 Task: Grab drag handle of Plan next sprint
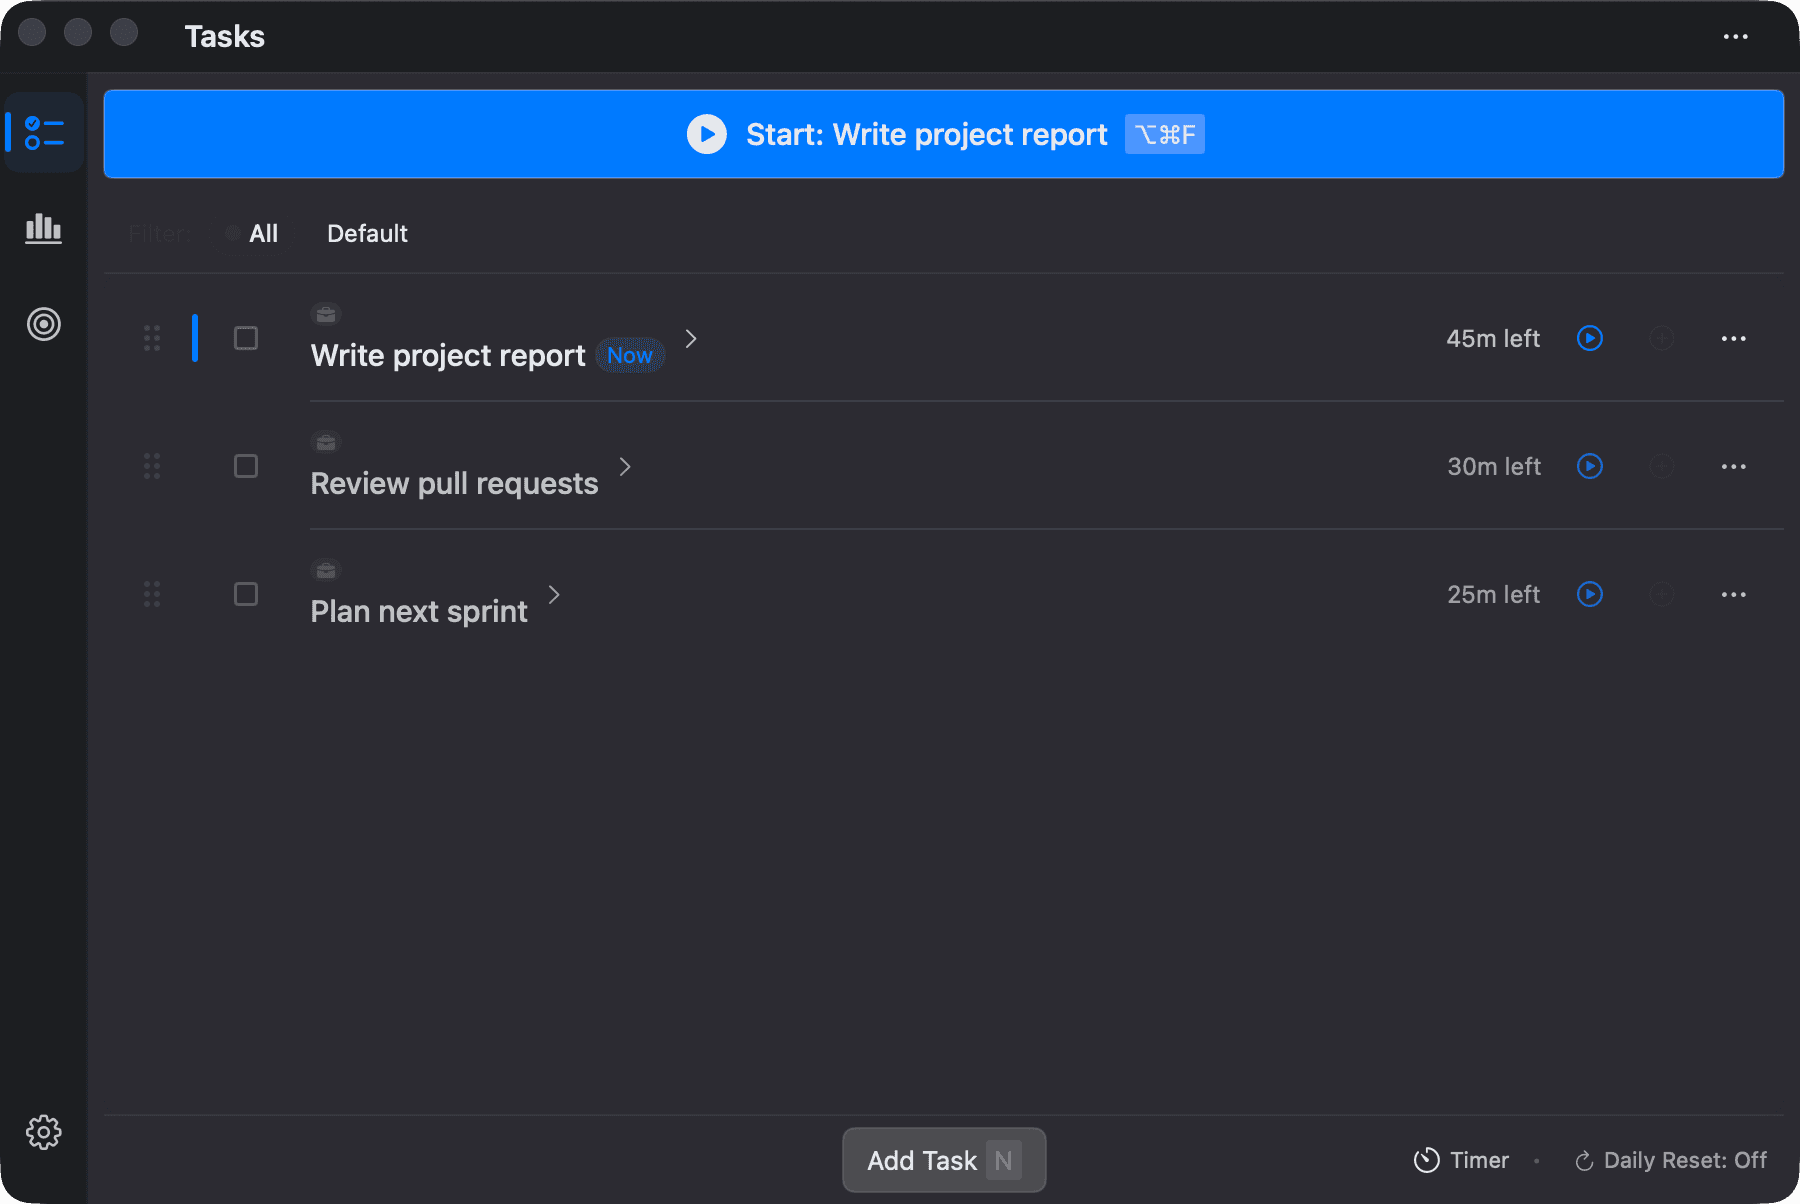point(152,594)
